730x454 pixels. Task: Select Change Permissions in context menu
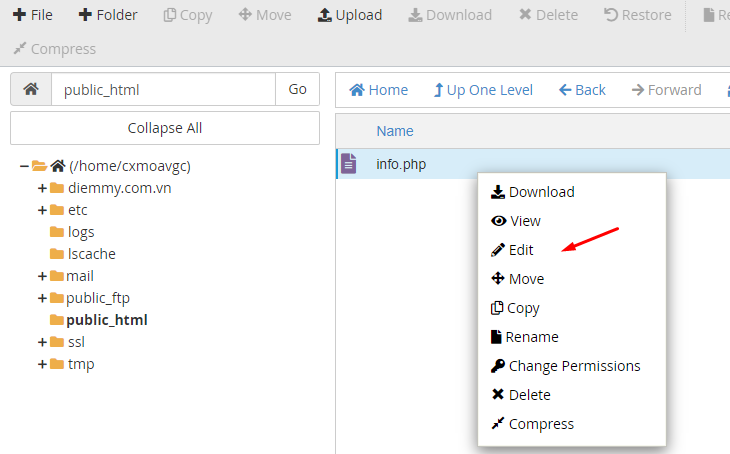coord(574,366)
